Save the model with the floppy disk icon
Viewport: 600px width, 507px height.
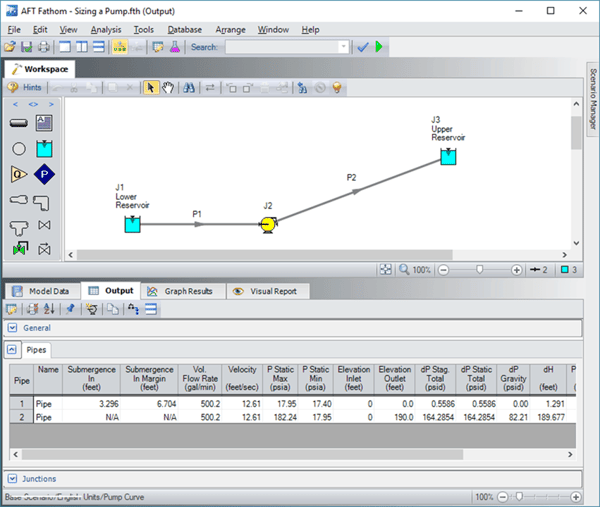(x=26, y=47)
